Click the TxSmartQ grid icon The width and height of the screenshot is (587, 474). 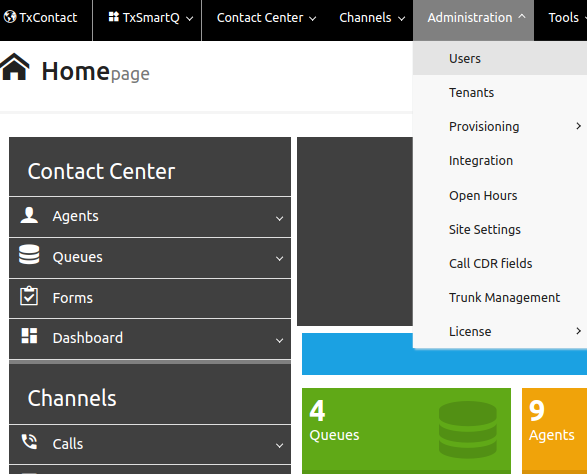click(x=113, y=16)
